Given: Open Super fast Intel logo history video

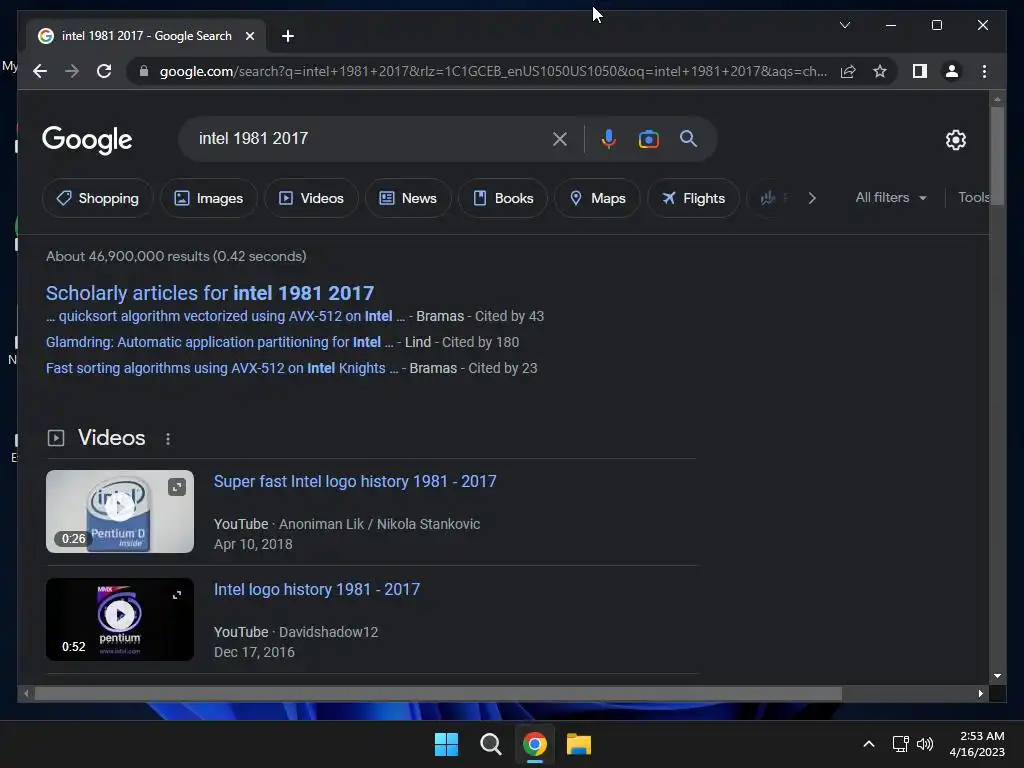Looking at the screenshot, I should click(355, 481).
